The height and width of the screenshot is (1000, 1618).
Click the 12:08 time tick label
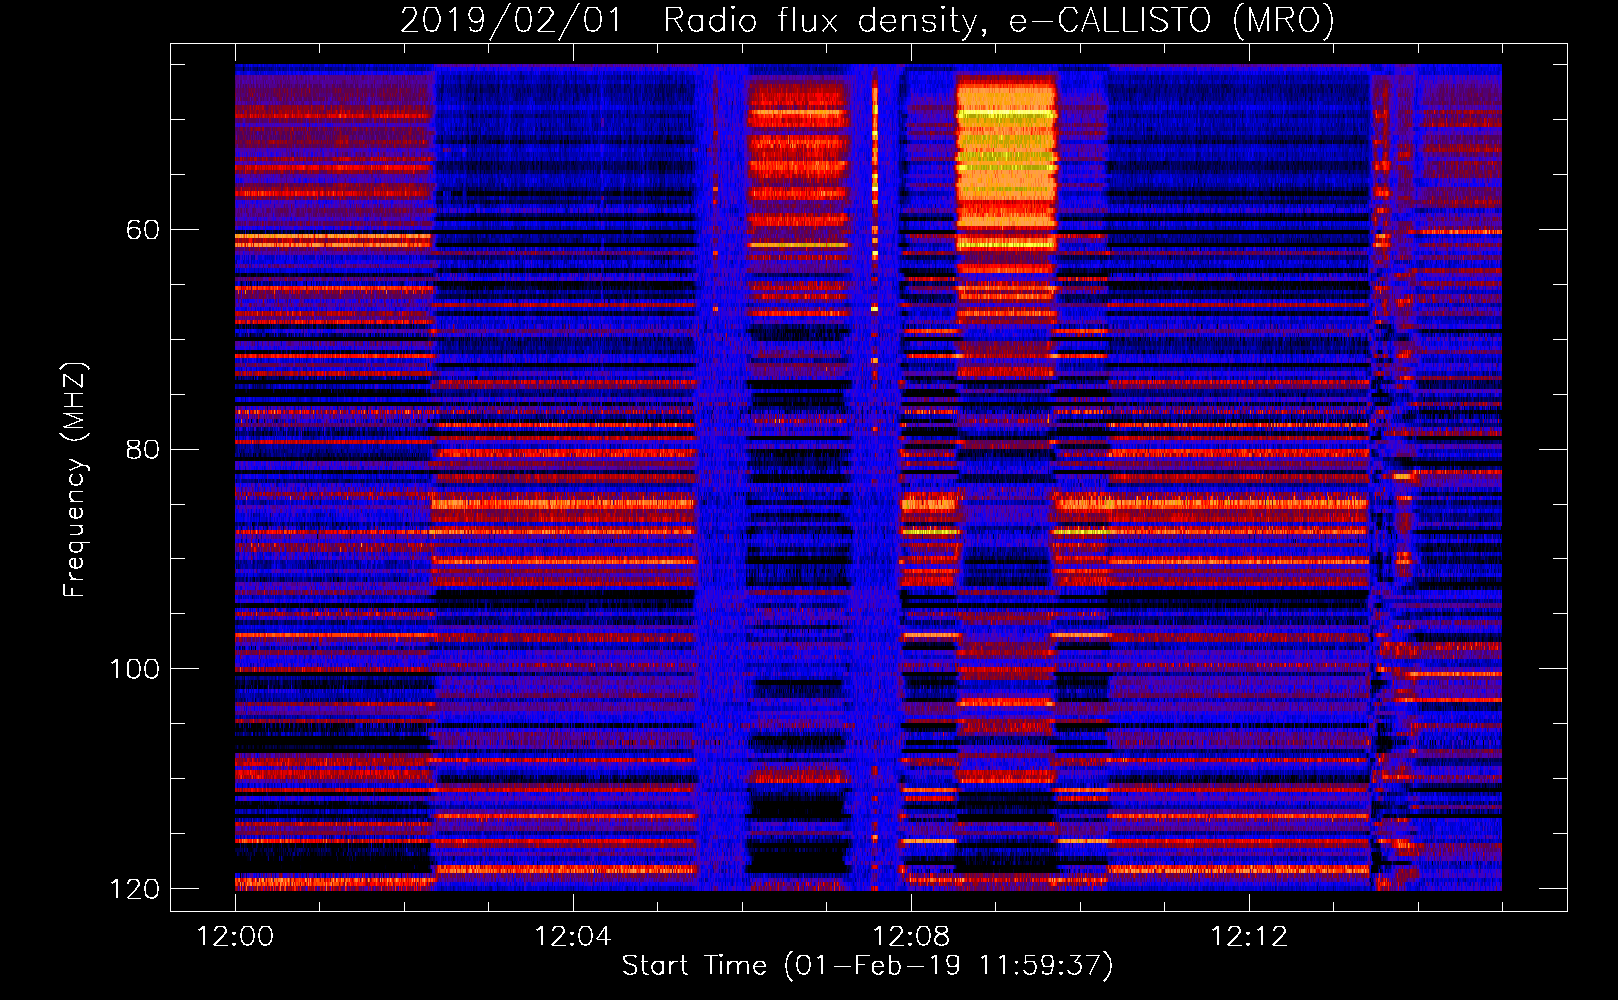point(911,937)
